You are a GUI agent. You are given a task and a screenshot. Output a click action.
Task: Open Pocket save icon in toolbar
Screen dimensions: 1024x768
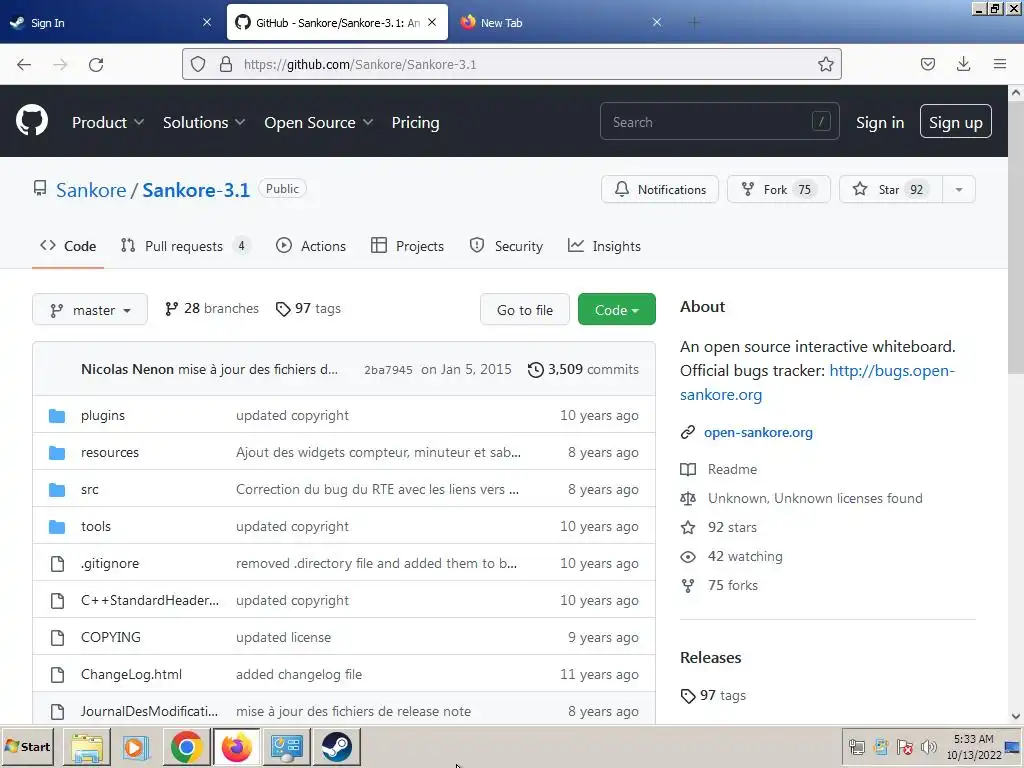tap(927, 64)
